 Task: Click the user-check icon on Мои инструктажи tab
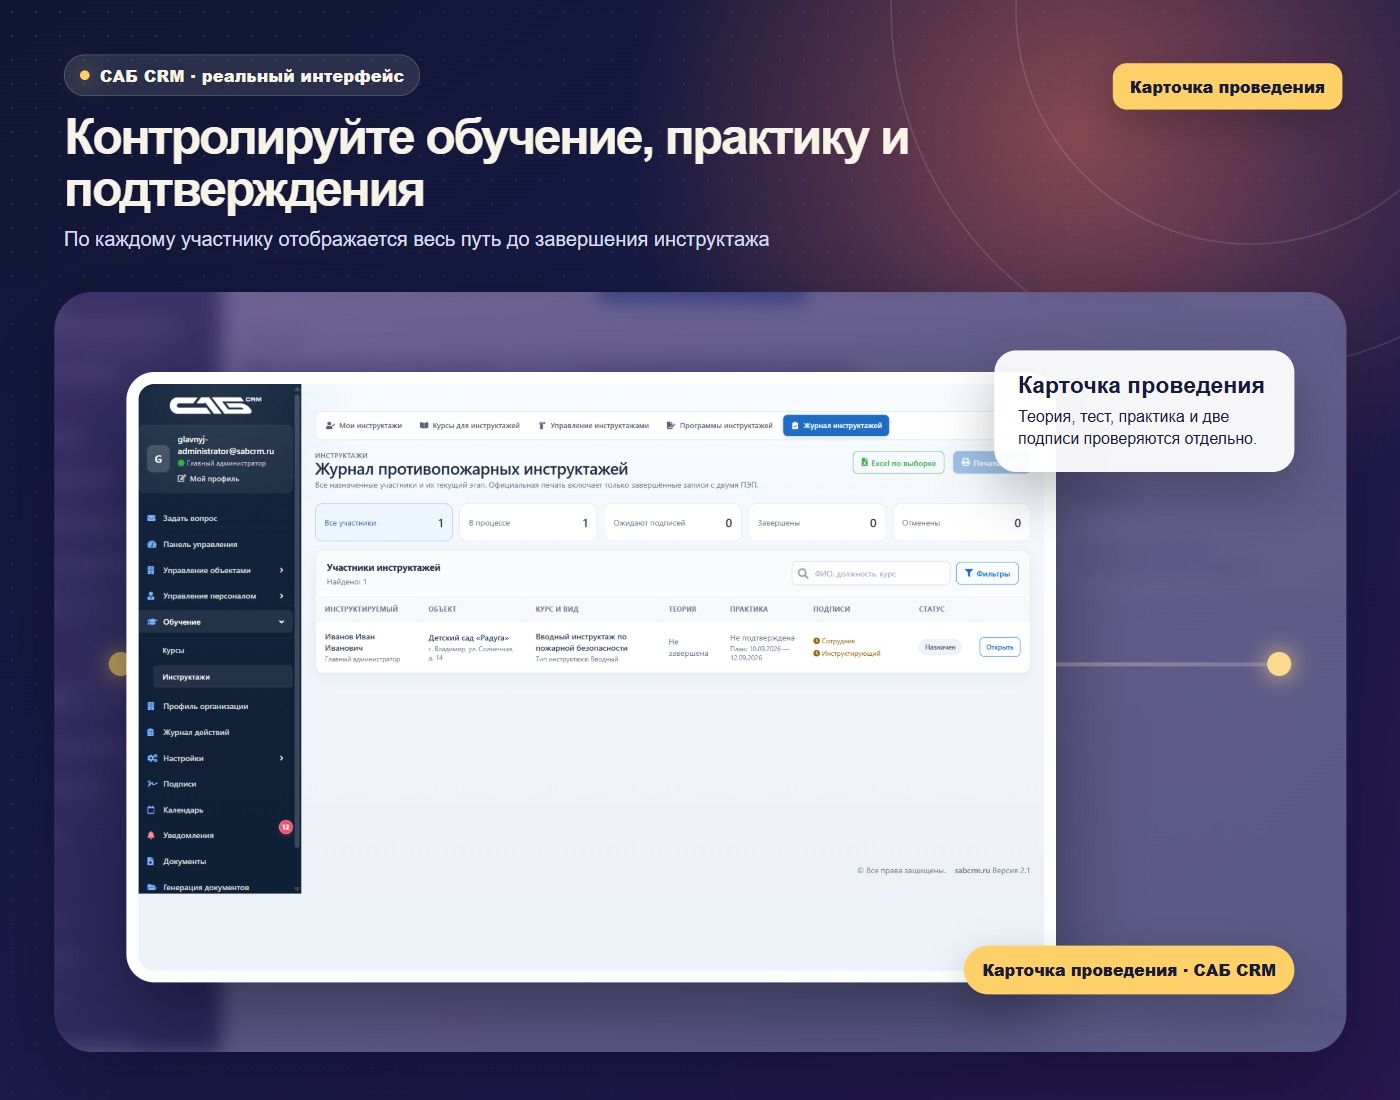pos(330,425)
